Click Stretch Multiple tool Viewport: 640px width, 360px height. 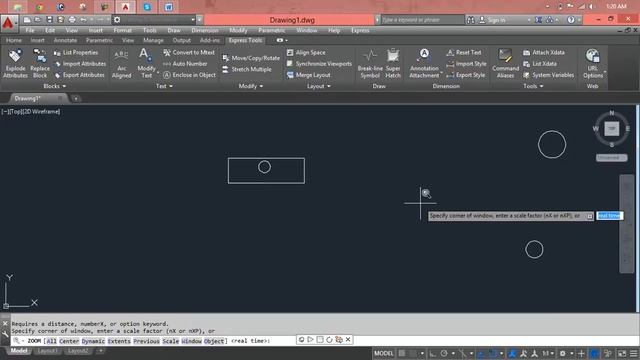pos(247,70)
